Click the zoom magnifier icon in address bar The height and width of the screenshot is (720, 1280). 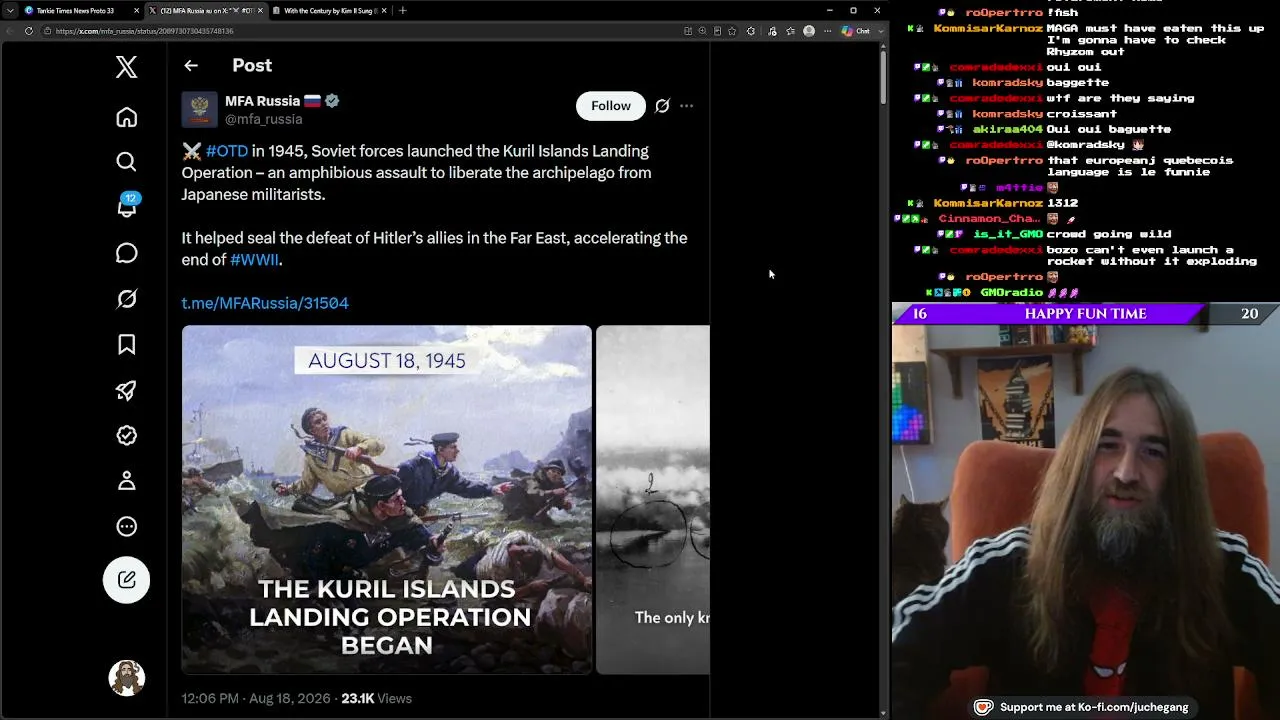tap(702, 31)
